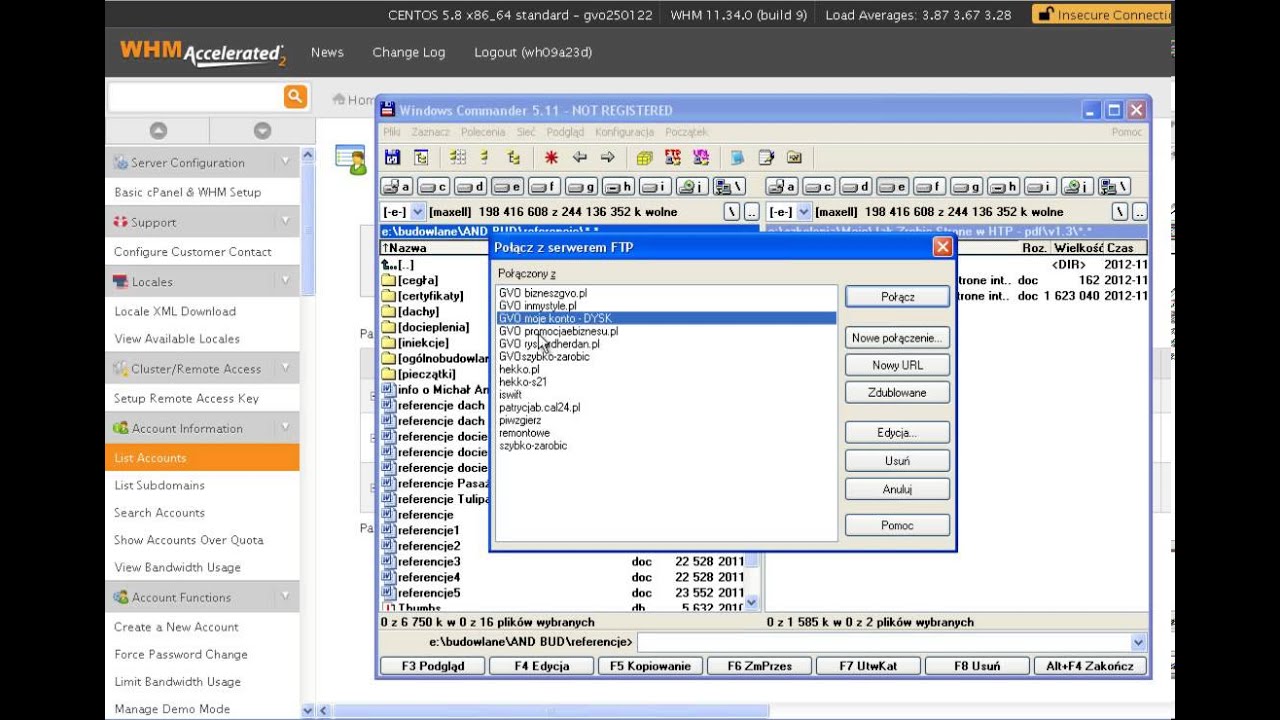Select drive h in left panel
Image resolution: width=1280 pixels, height=720 pixels.
618,187
